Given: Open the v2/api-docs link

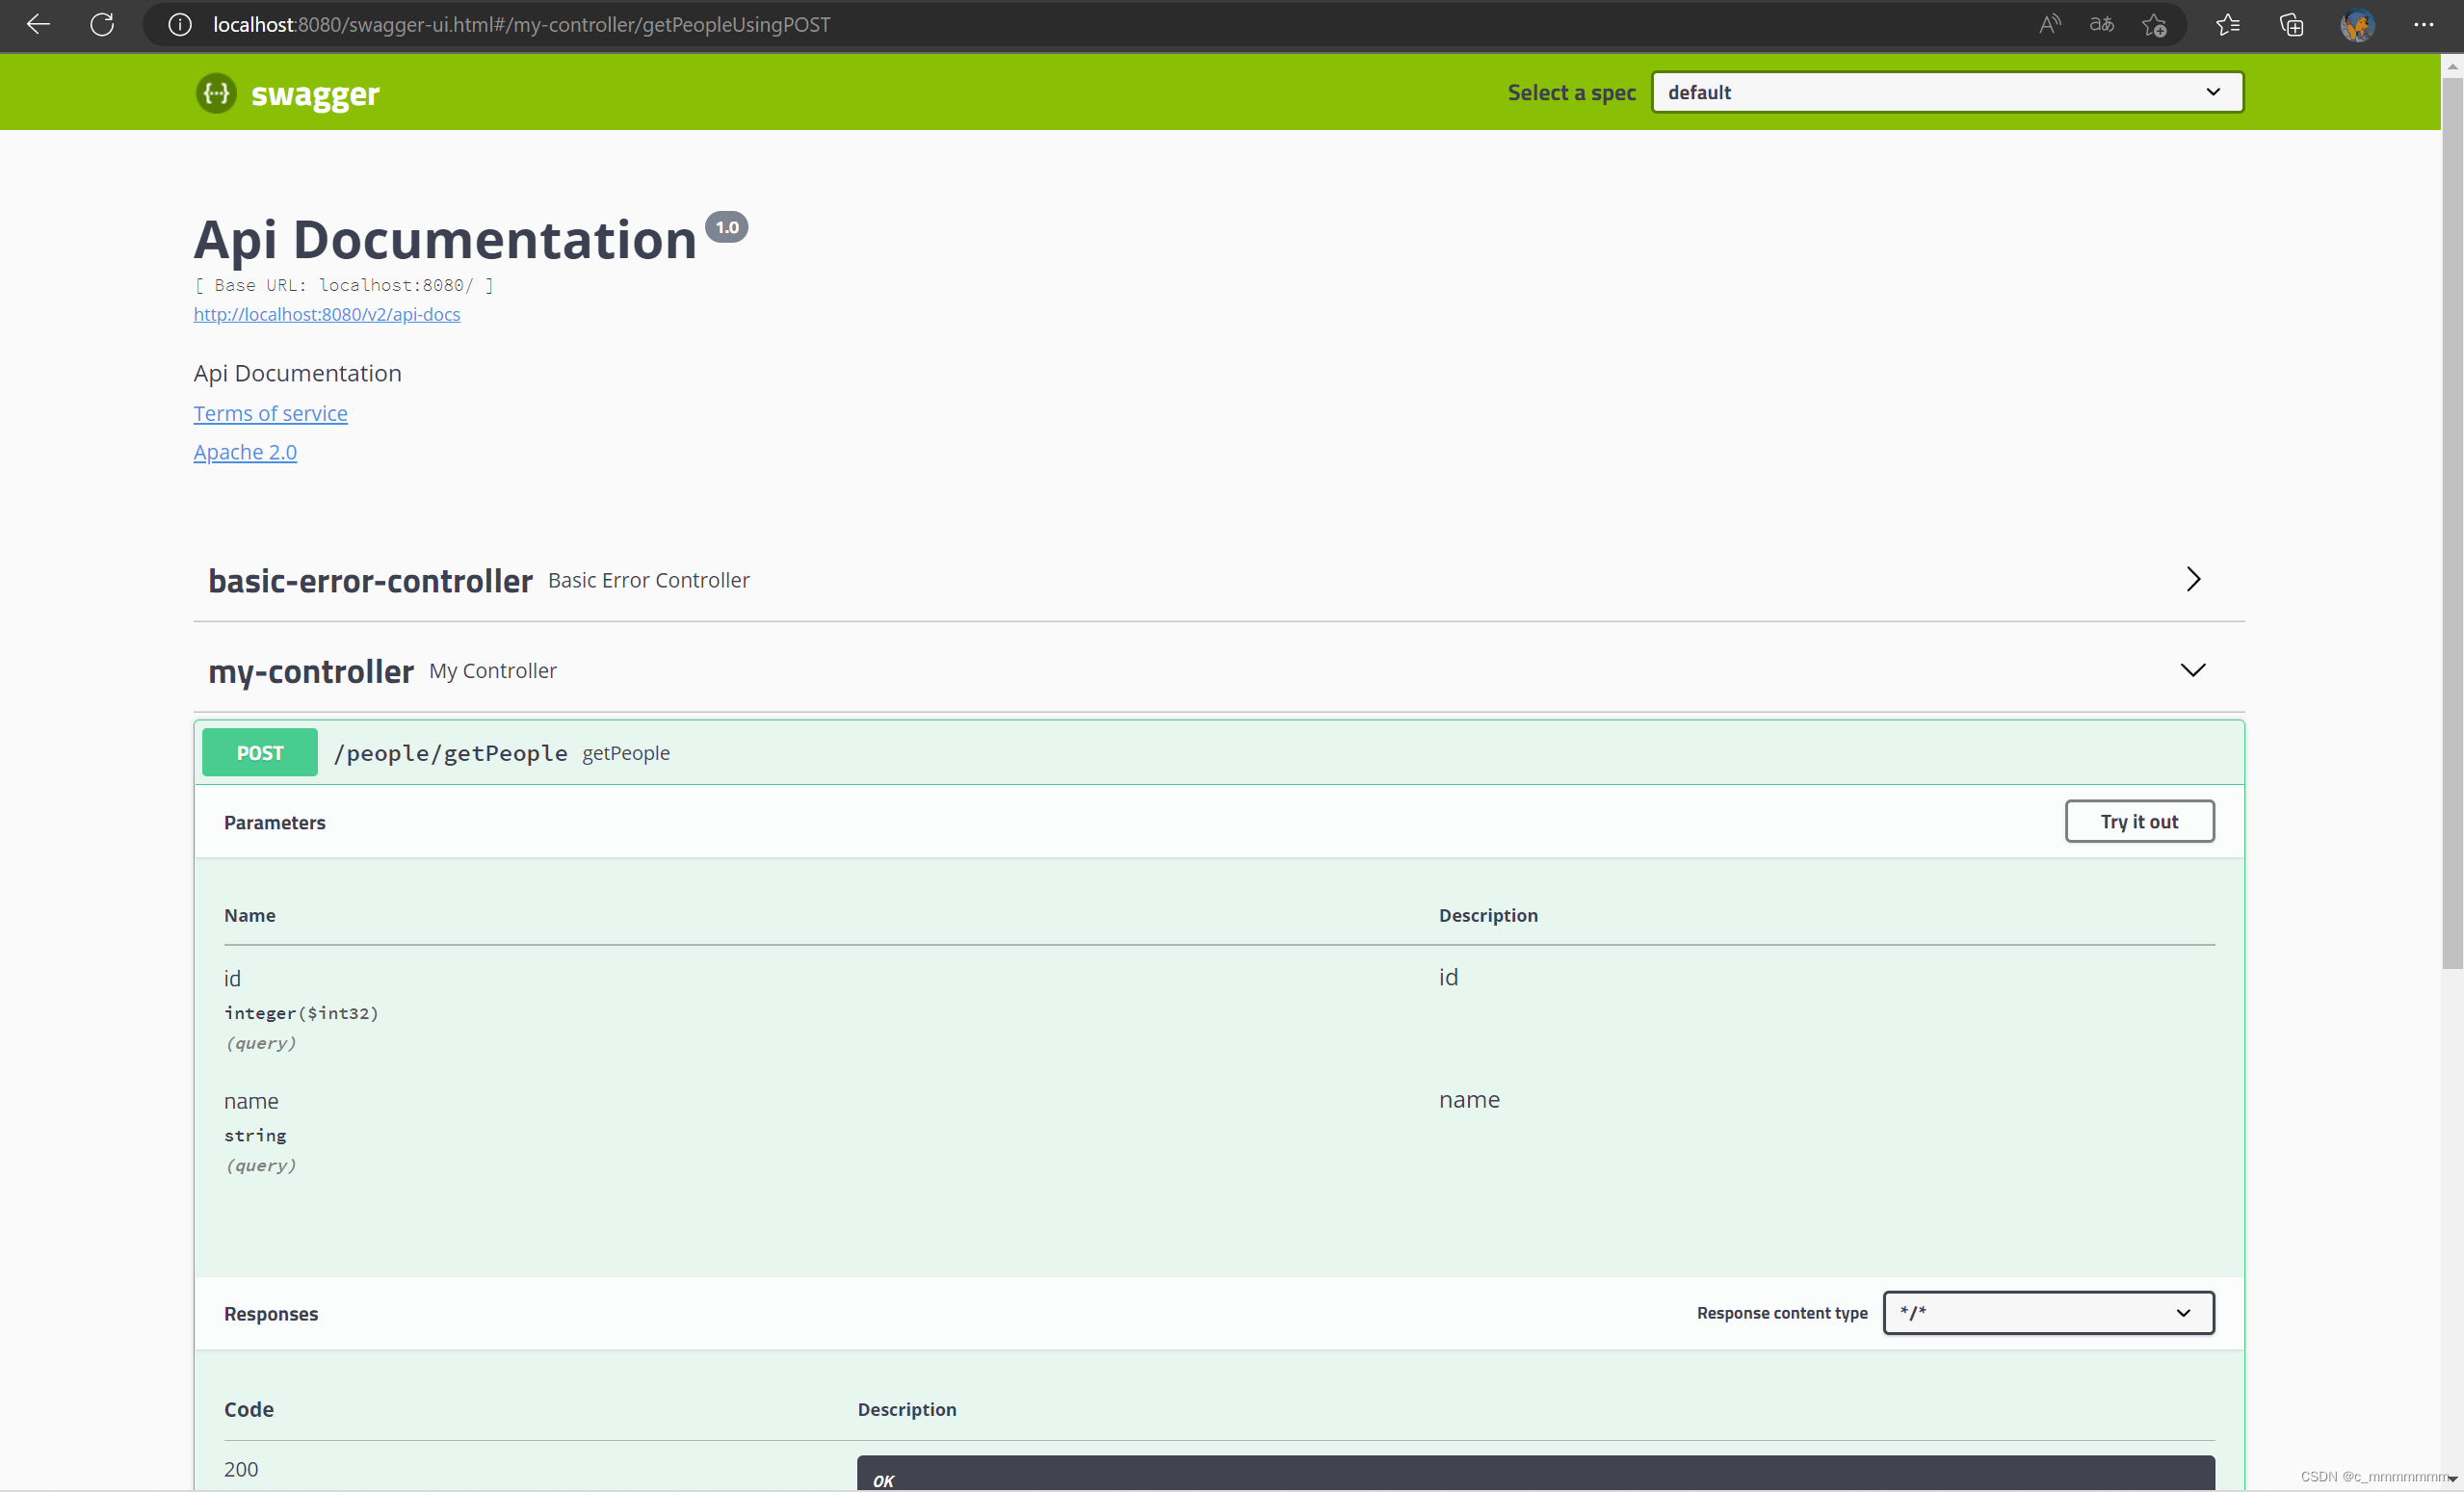Looking at the screenshot, I should [327, 314].
